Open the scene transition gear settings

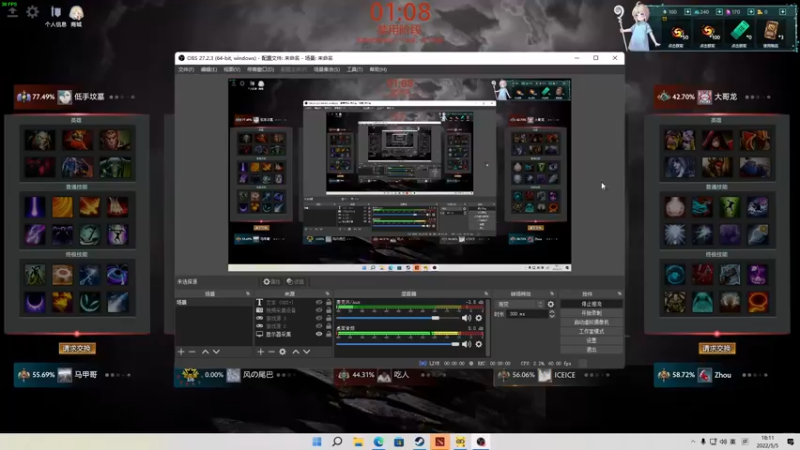coord(551,304)
